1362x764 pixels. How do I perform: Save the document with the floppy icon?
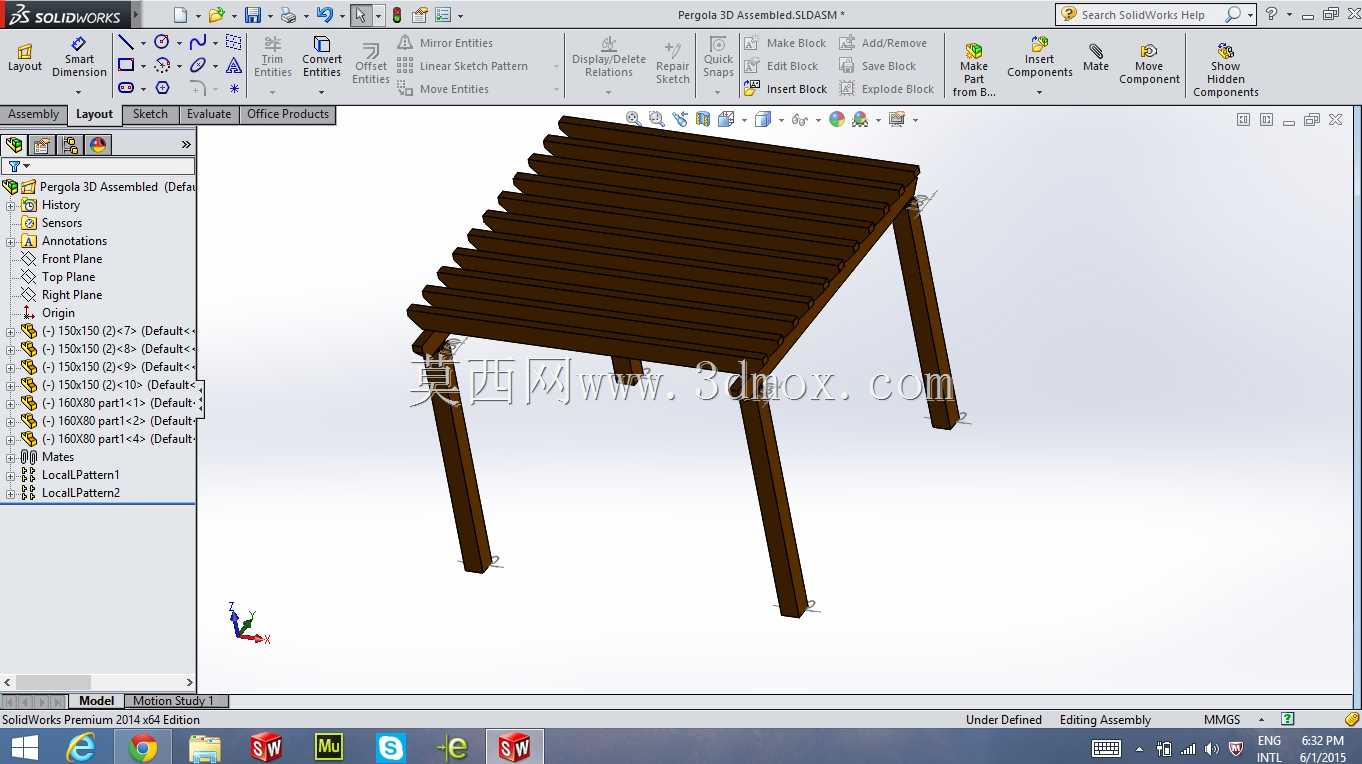click(253, 15)
